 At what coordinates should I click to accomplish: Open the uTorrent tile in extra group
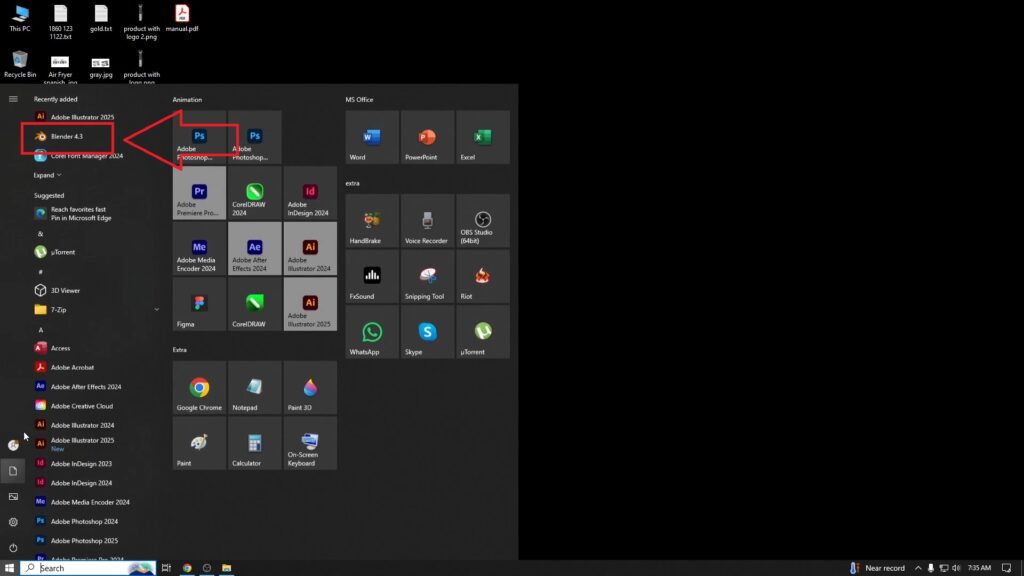(483, 332)
